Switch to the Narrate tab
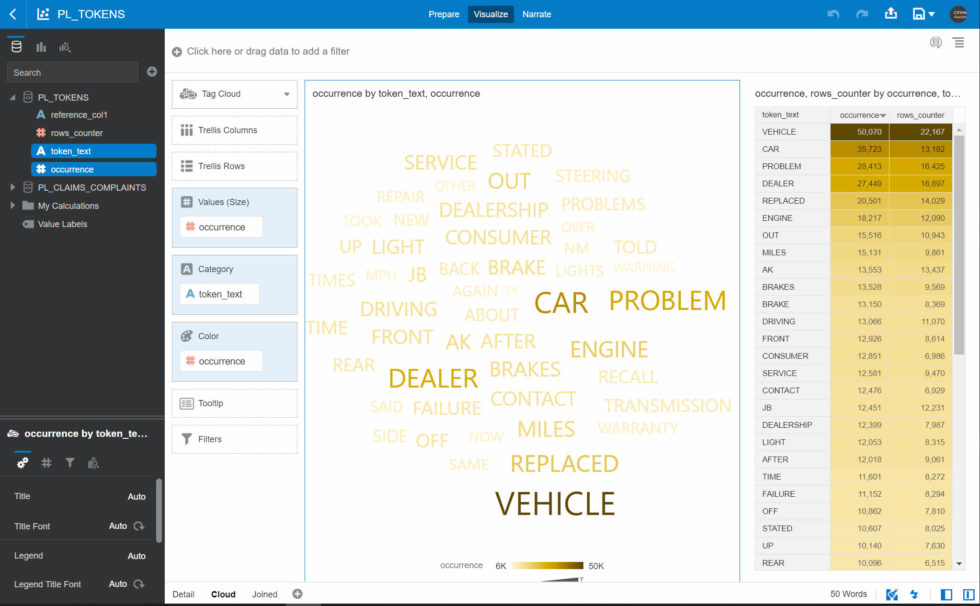The width and height of the screenshot is (980, 606). click(536, 14)
